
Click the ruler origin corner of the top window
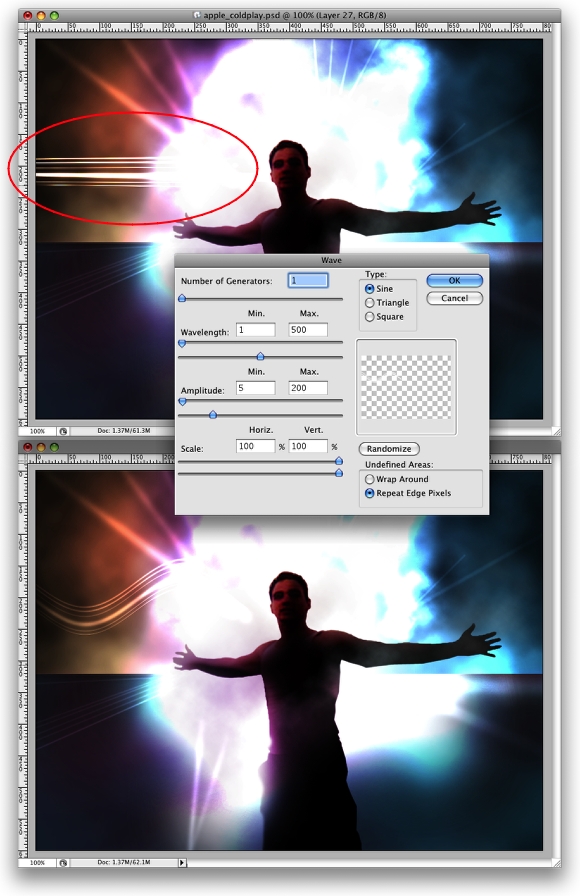point(22,27)
